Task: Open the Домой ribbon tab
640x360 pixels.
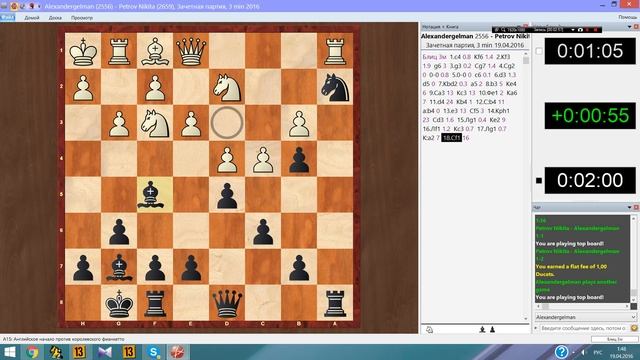Action: [32, 18]
